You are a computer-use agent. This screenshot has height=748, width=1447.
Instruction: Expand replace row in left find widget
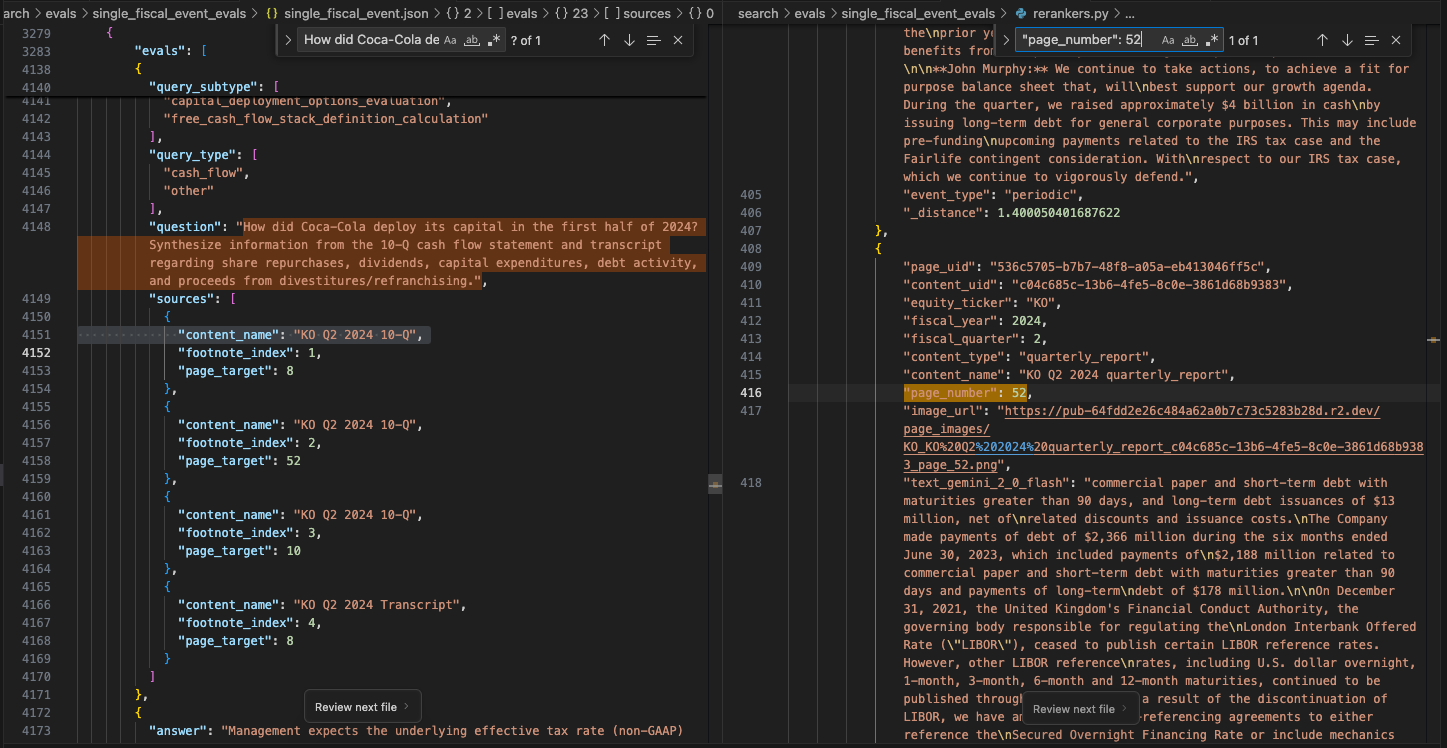(x=288, y=40)
